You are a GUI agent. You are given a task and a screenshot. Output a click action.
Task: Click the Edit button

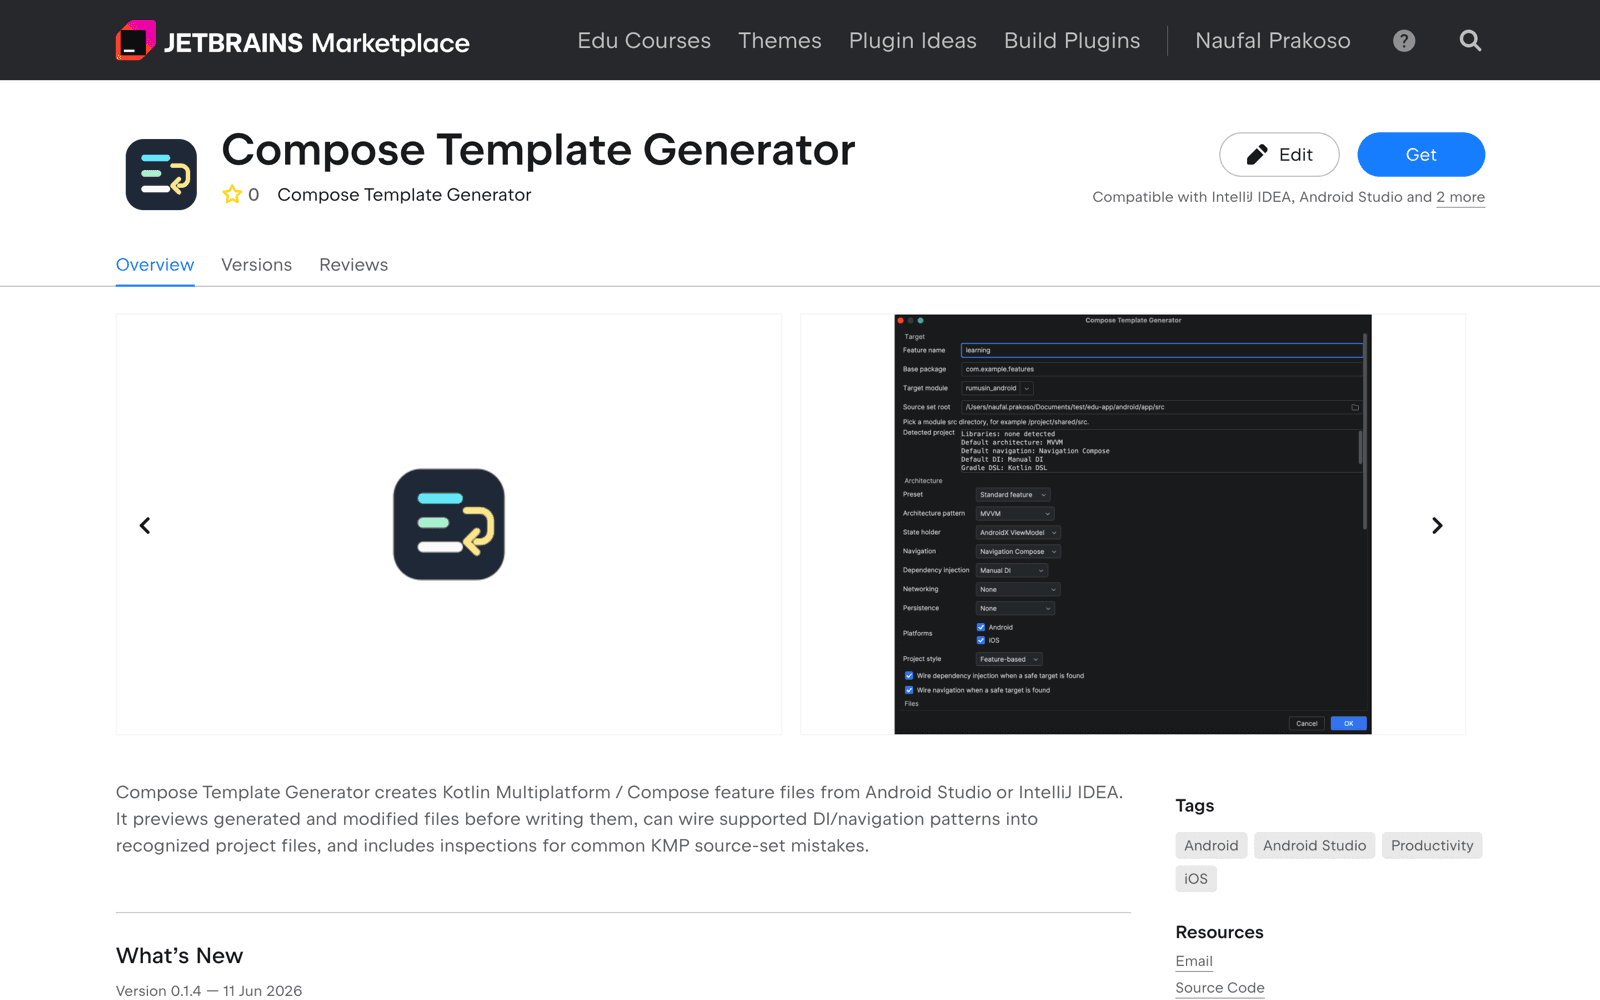(1279, 155)
